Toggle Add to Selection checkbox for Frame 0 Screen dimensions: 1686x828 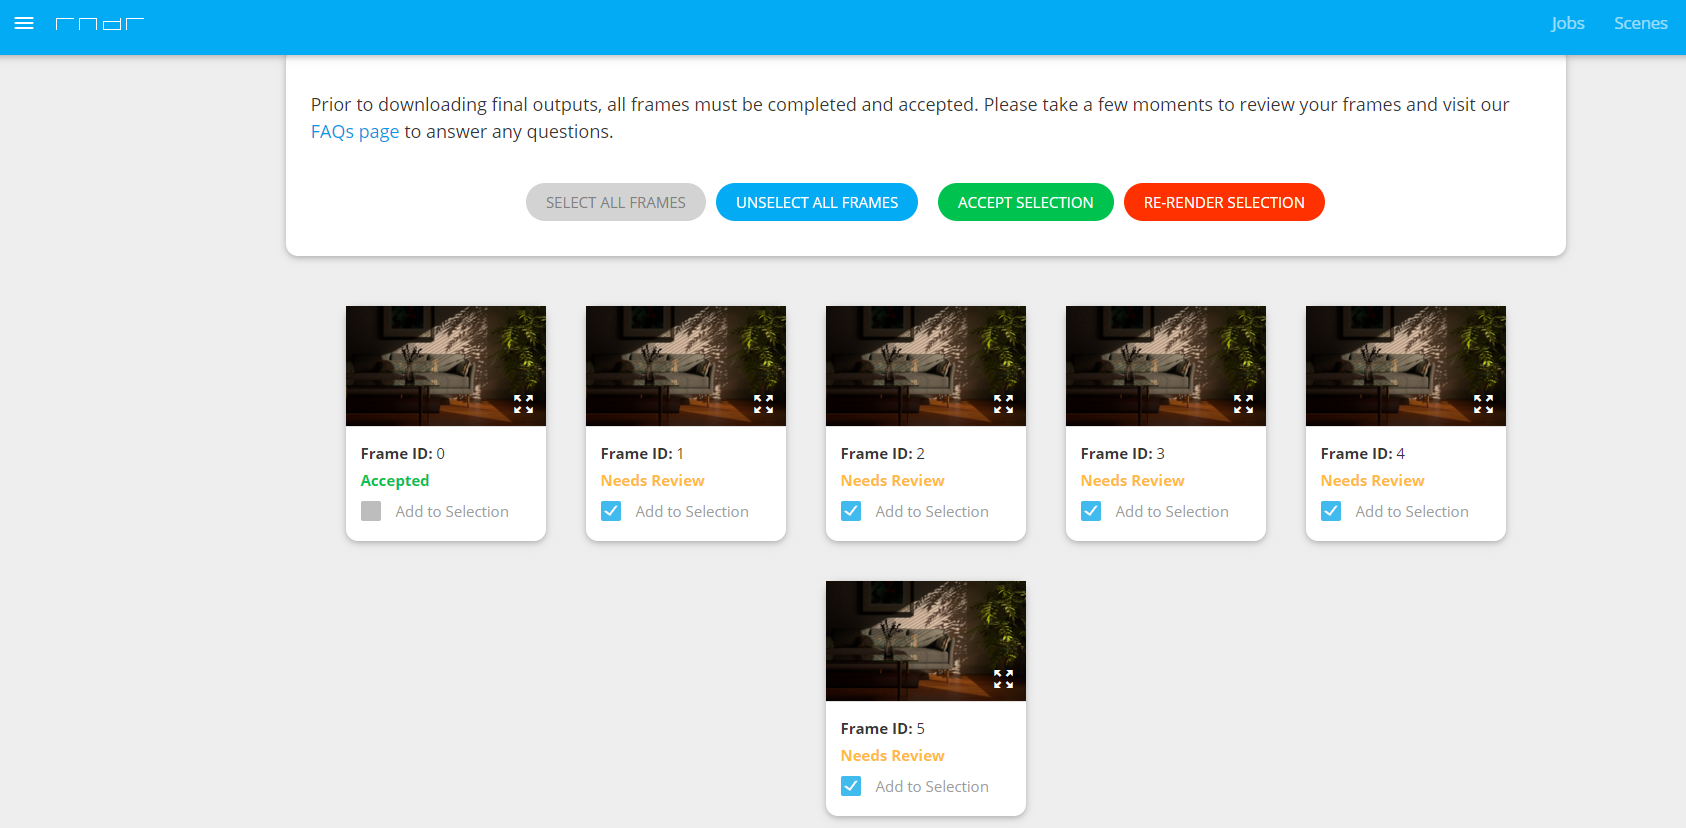[x=371, y=511]
